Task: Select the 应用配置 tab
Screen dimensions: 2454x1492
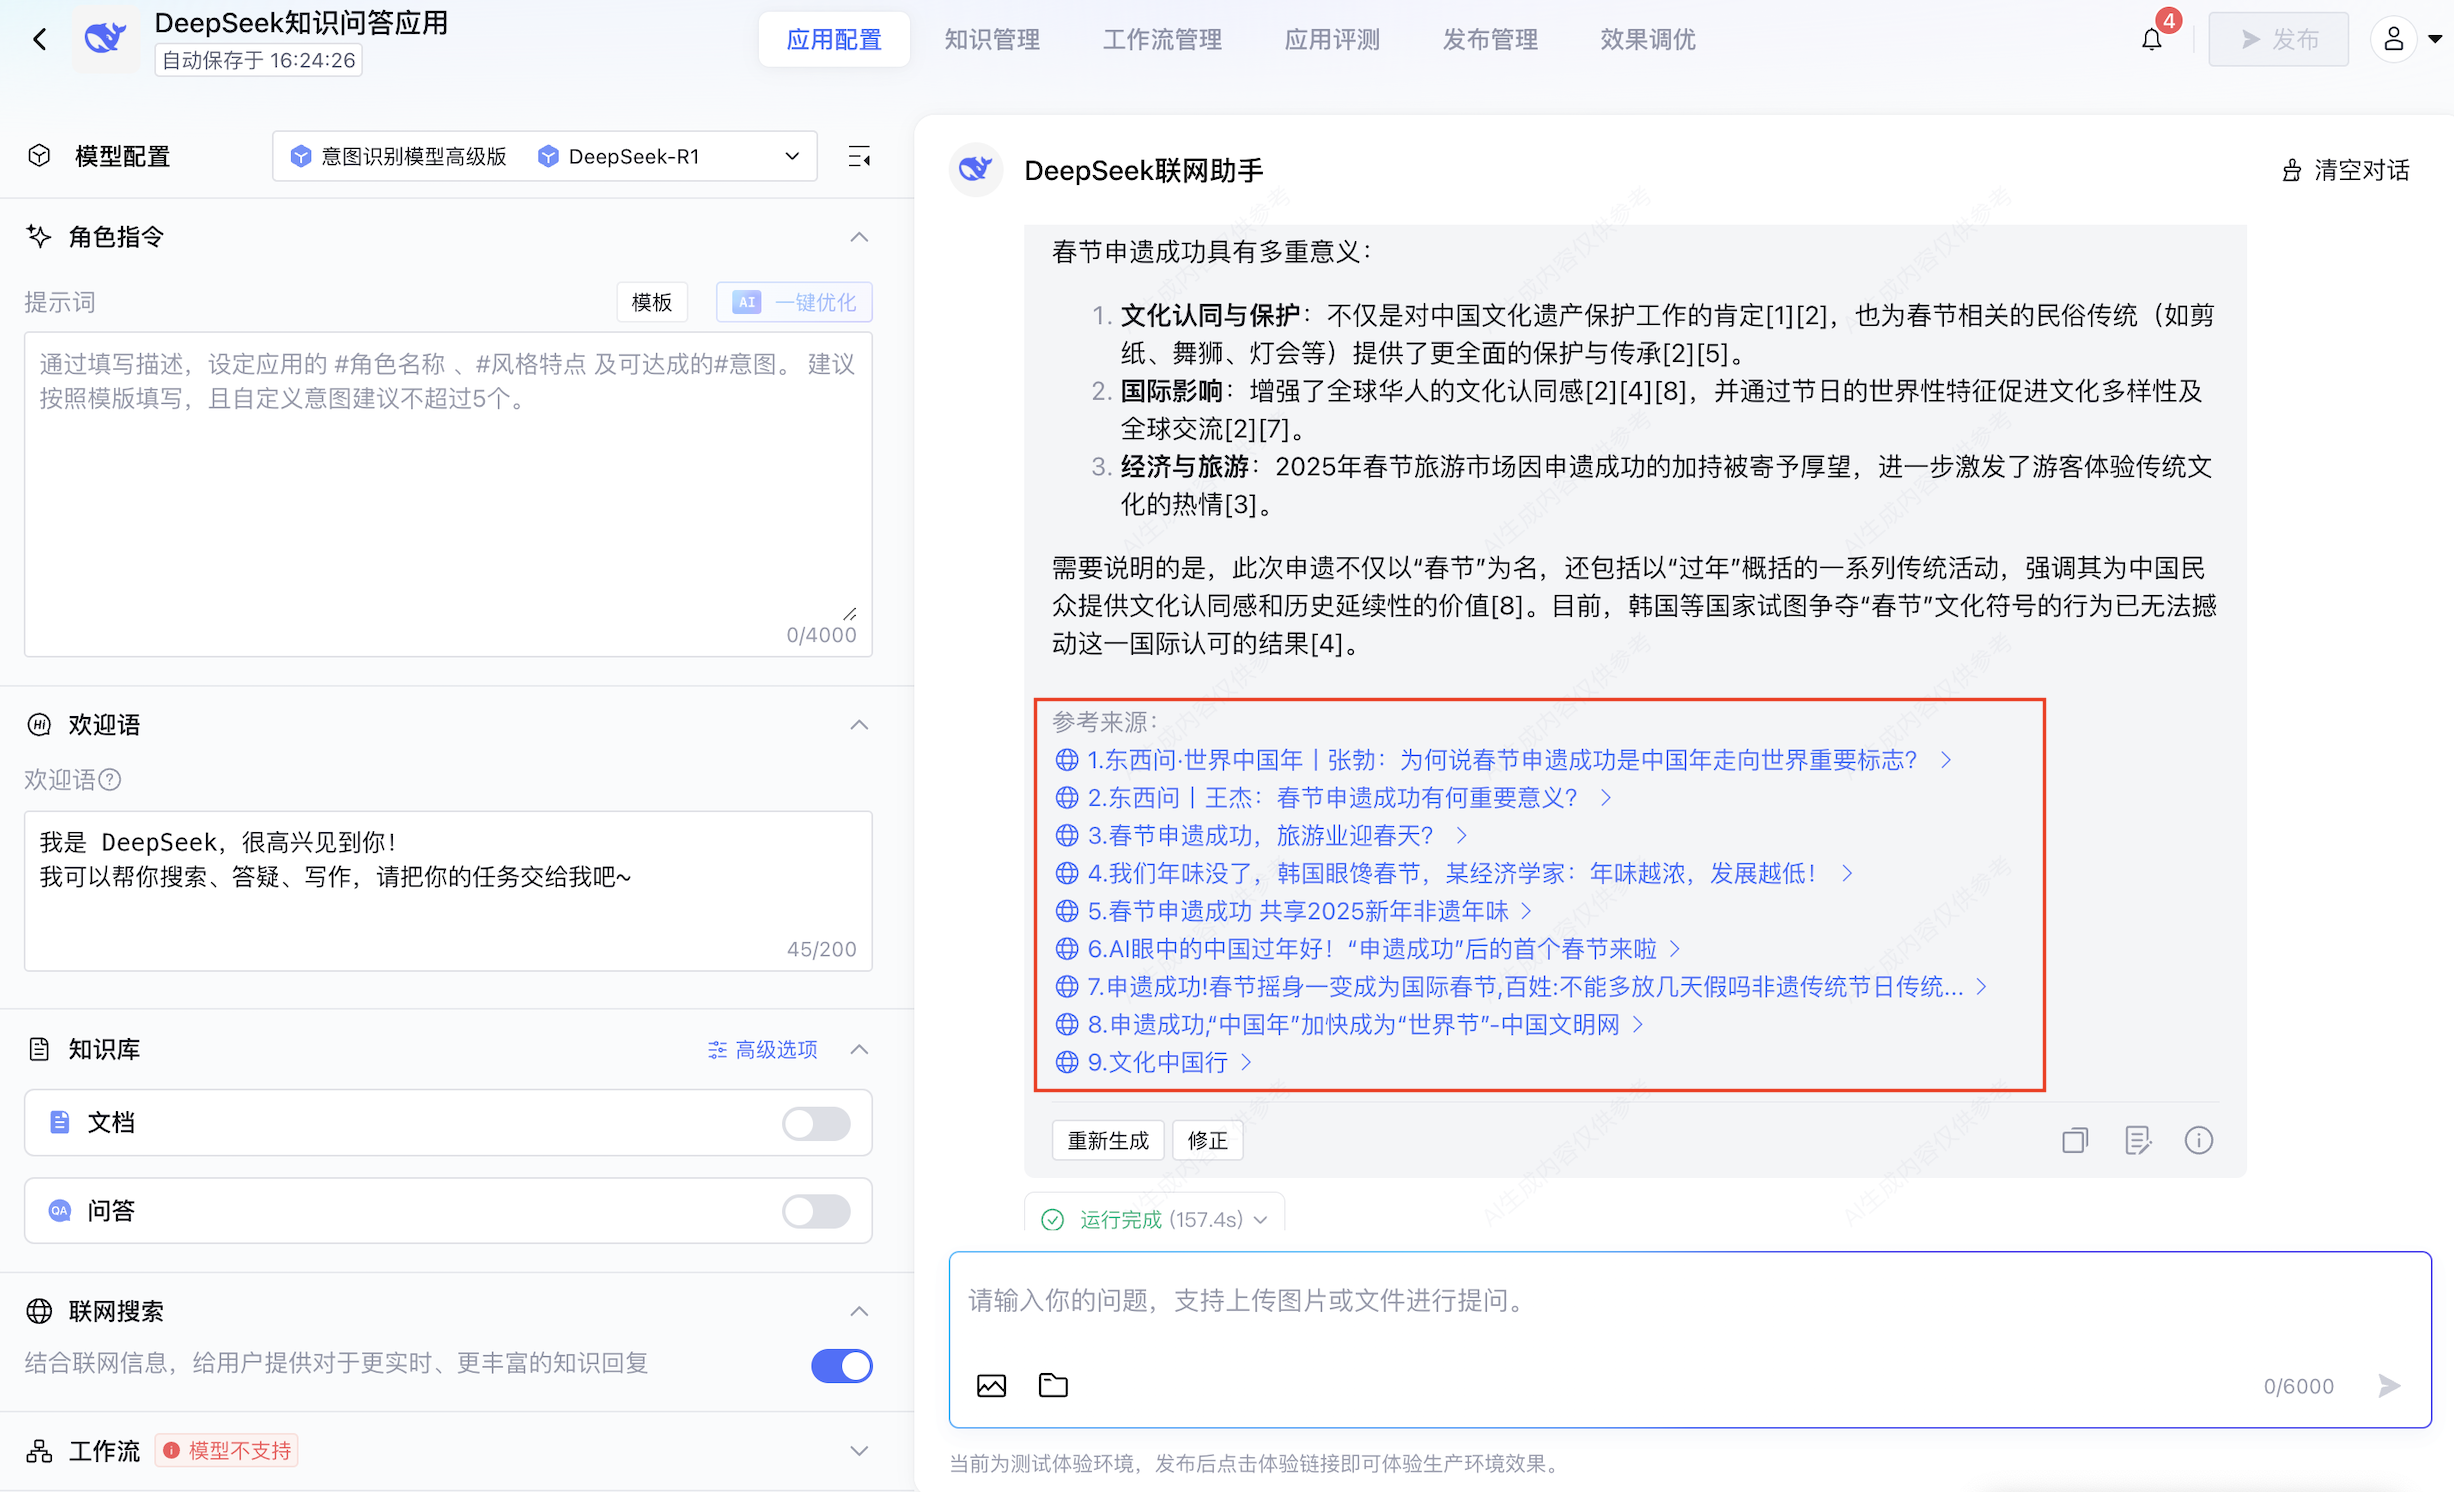Action: [834, 39]
